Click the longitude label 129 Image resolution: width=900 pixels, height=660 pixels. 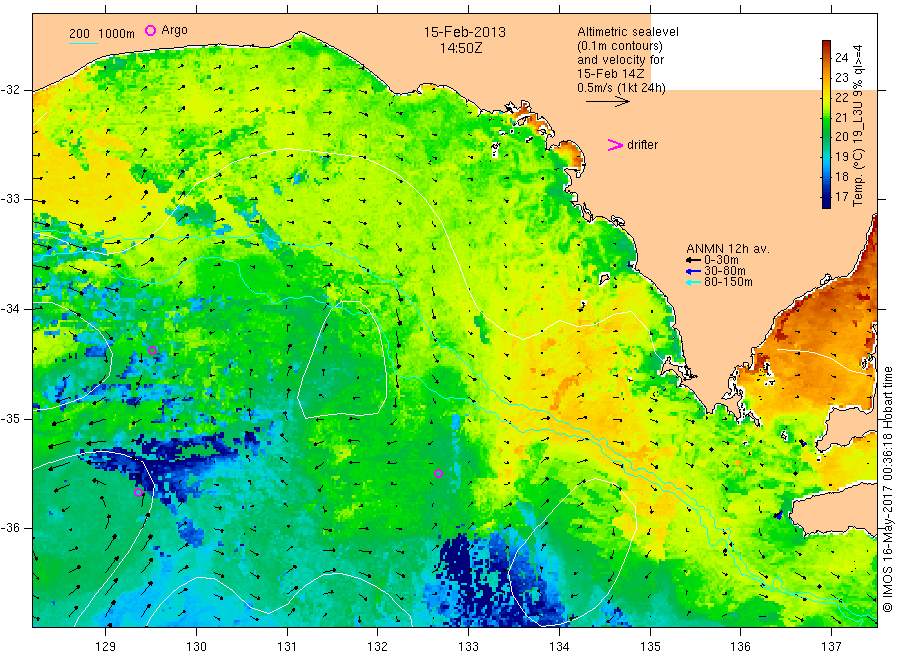click(106, 647)
